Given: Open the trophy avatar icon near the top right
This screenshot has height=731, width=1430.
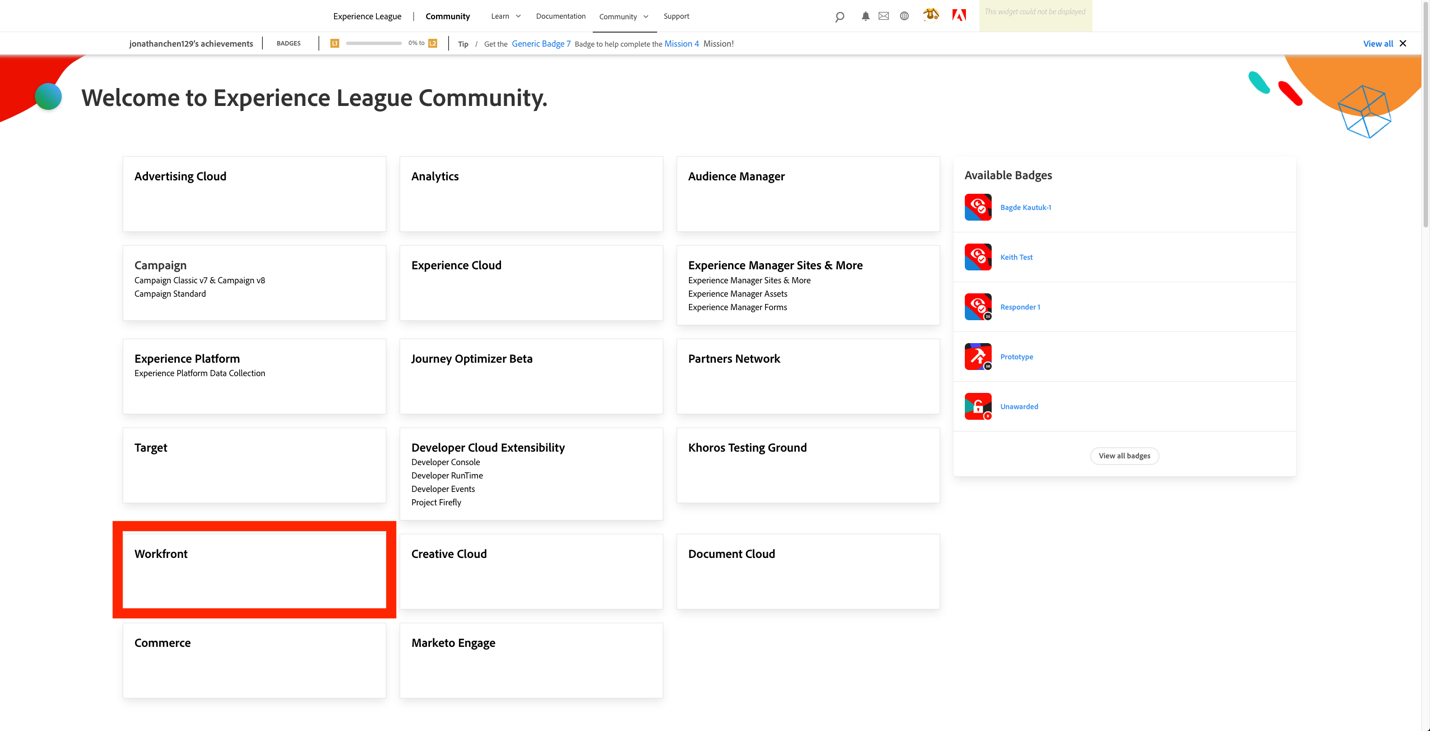Looking at the screenshot, I should click(930, 16).
